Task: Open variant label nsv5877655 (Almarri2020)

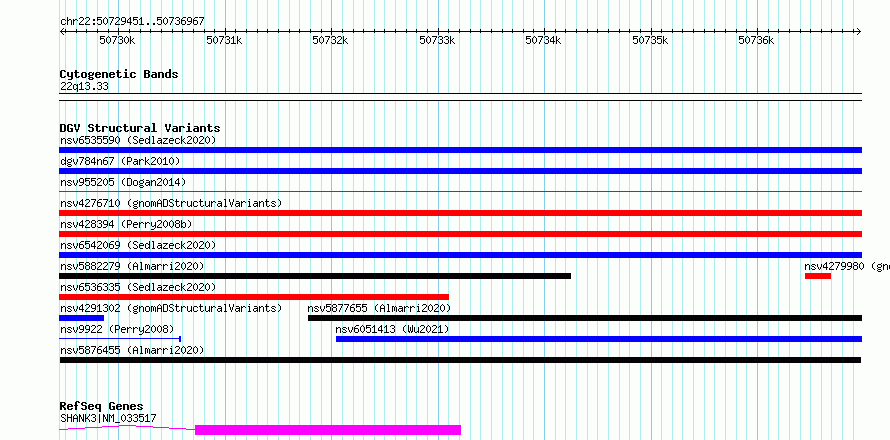Action: pyautogui.click(x=379, y=308)
